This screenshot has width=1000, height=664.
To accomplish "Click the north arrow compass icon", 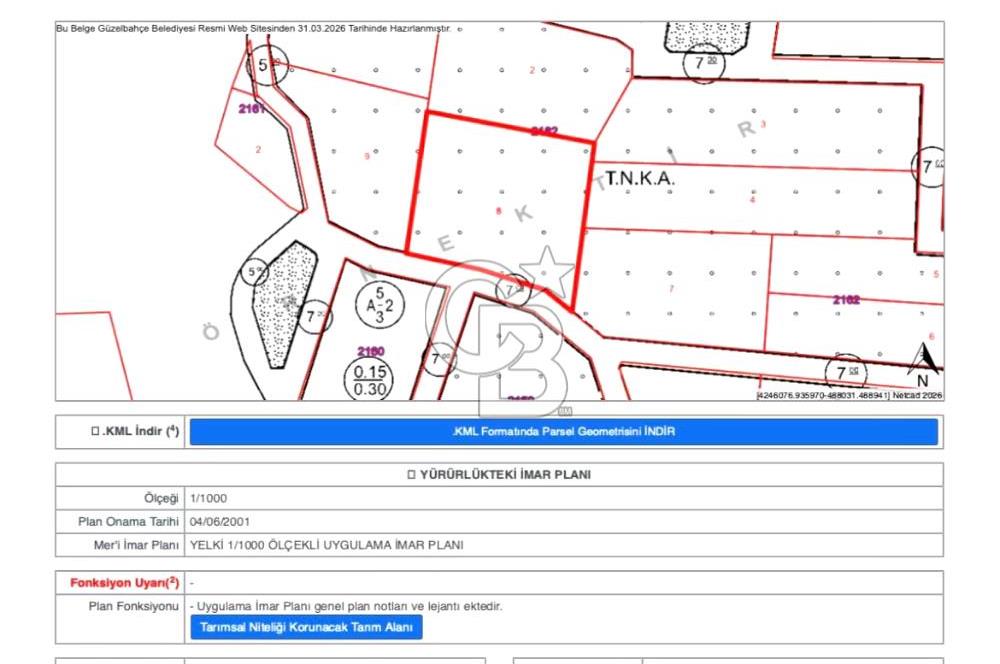I will tap(926, 362).
